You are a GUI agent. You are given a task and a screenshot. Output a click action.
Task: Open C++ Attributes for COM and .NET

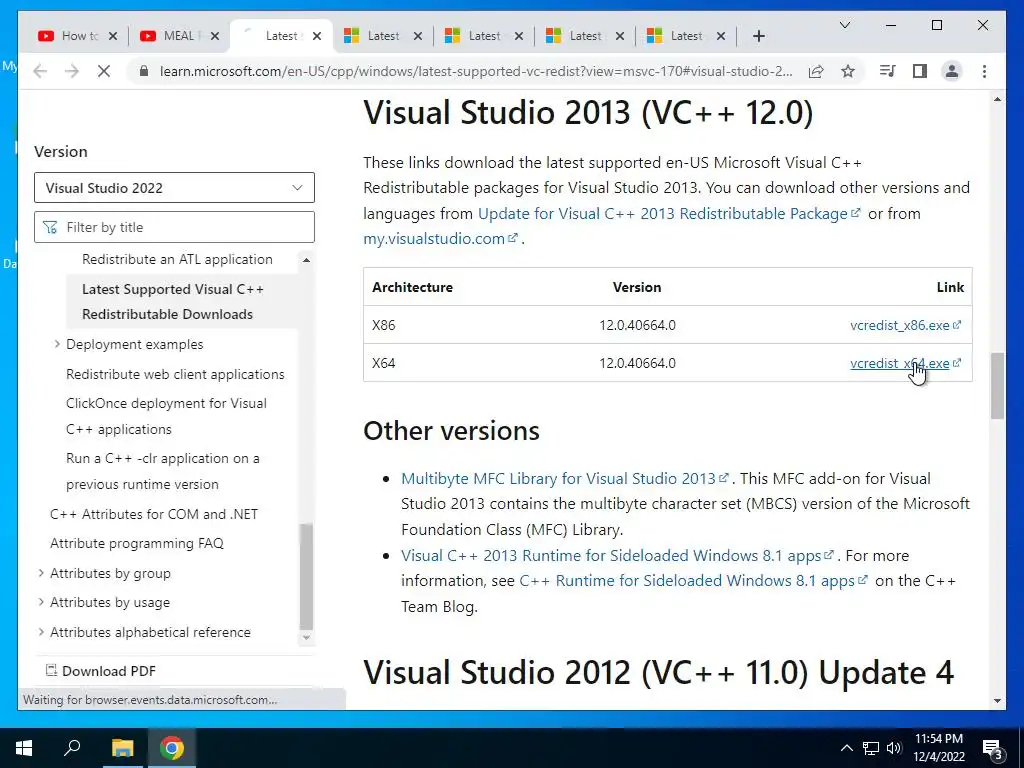(153, 514)
